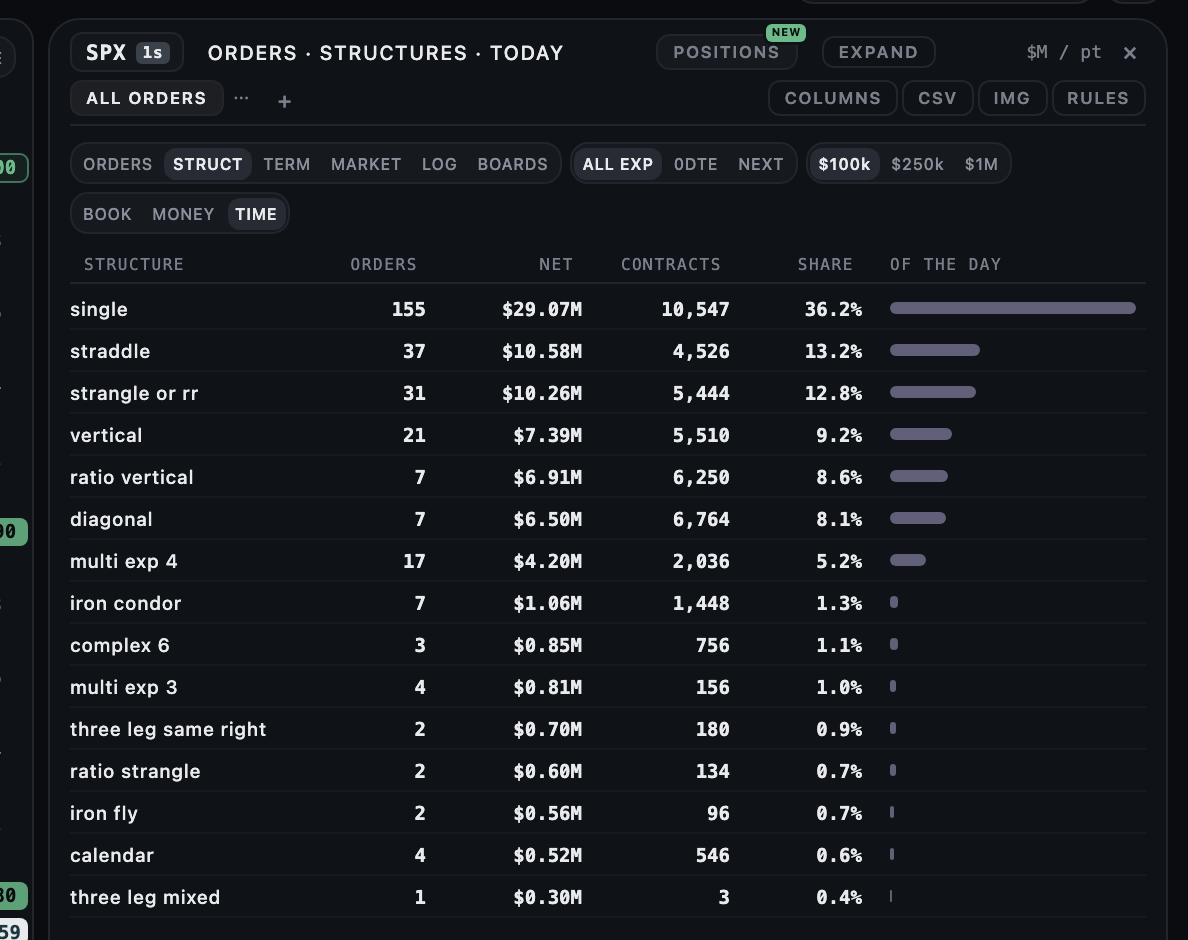Select the calendar structure row

(608, 855)
